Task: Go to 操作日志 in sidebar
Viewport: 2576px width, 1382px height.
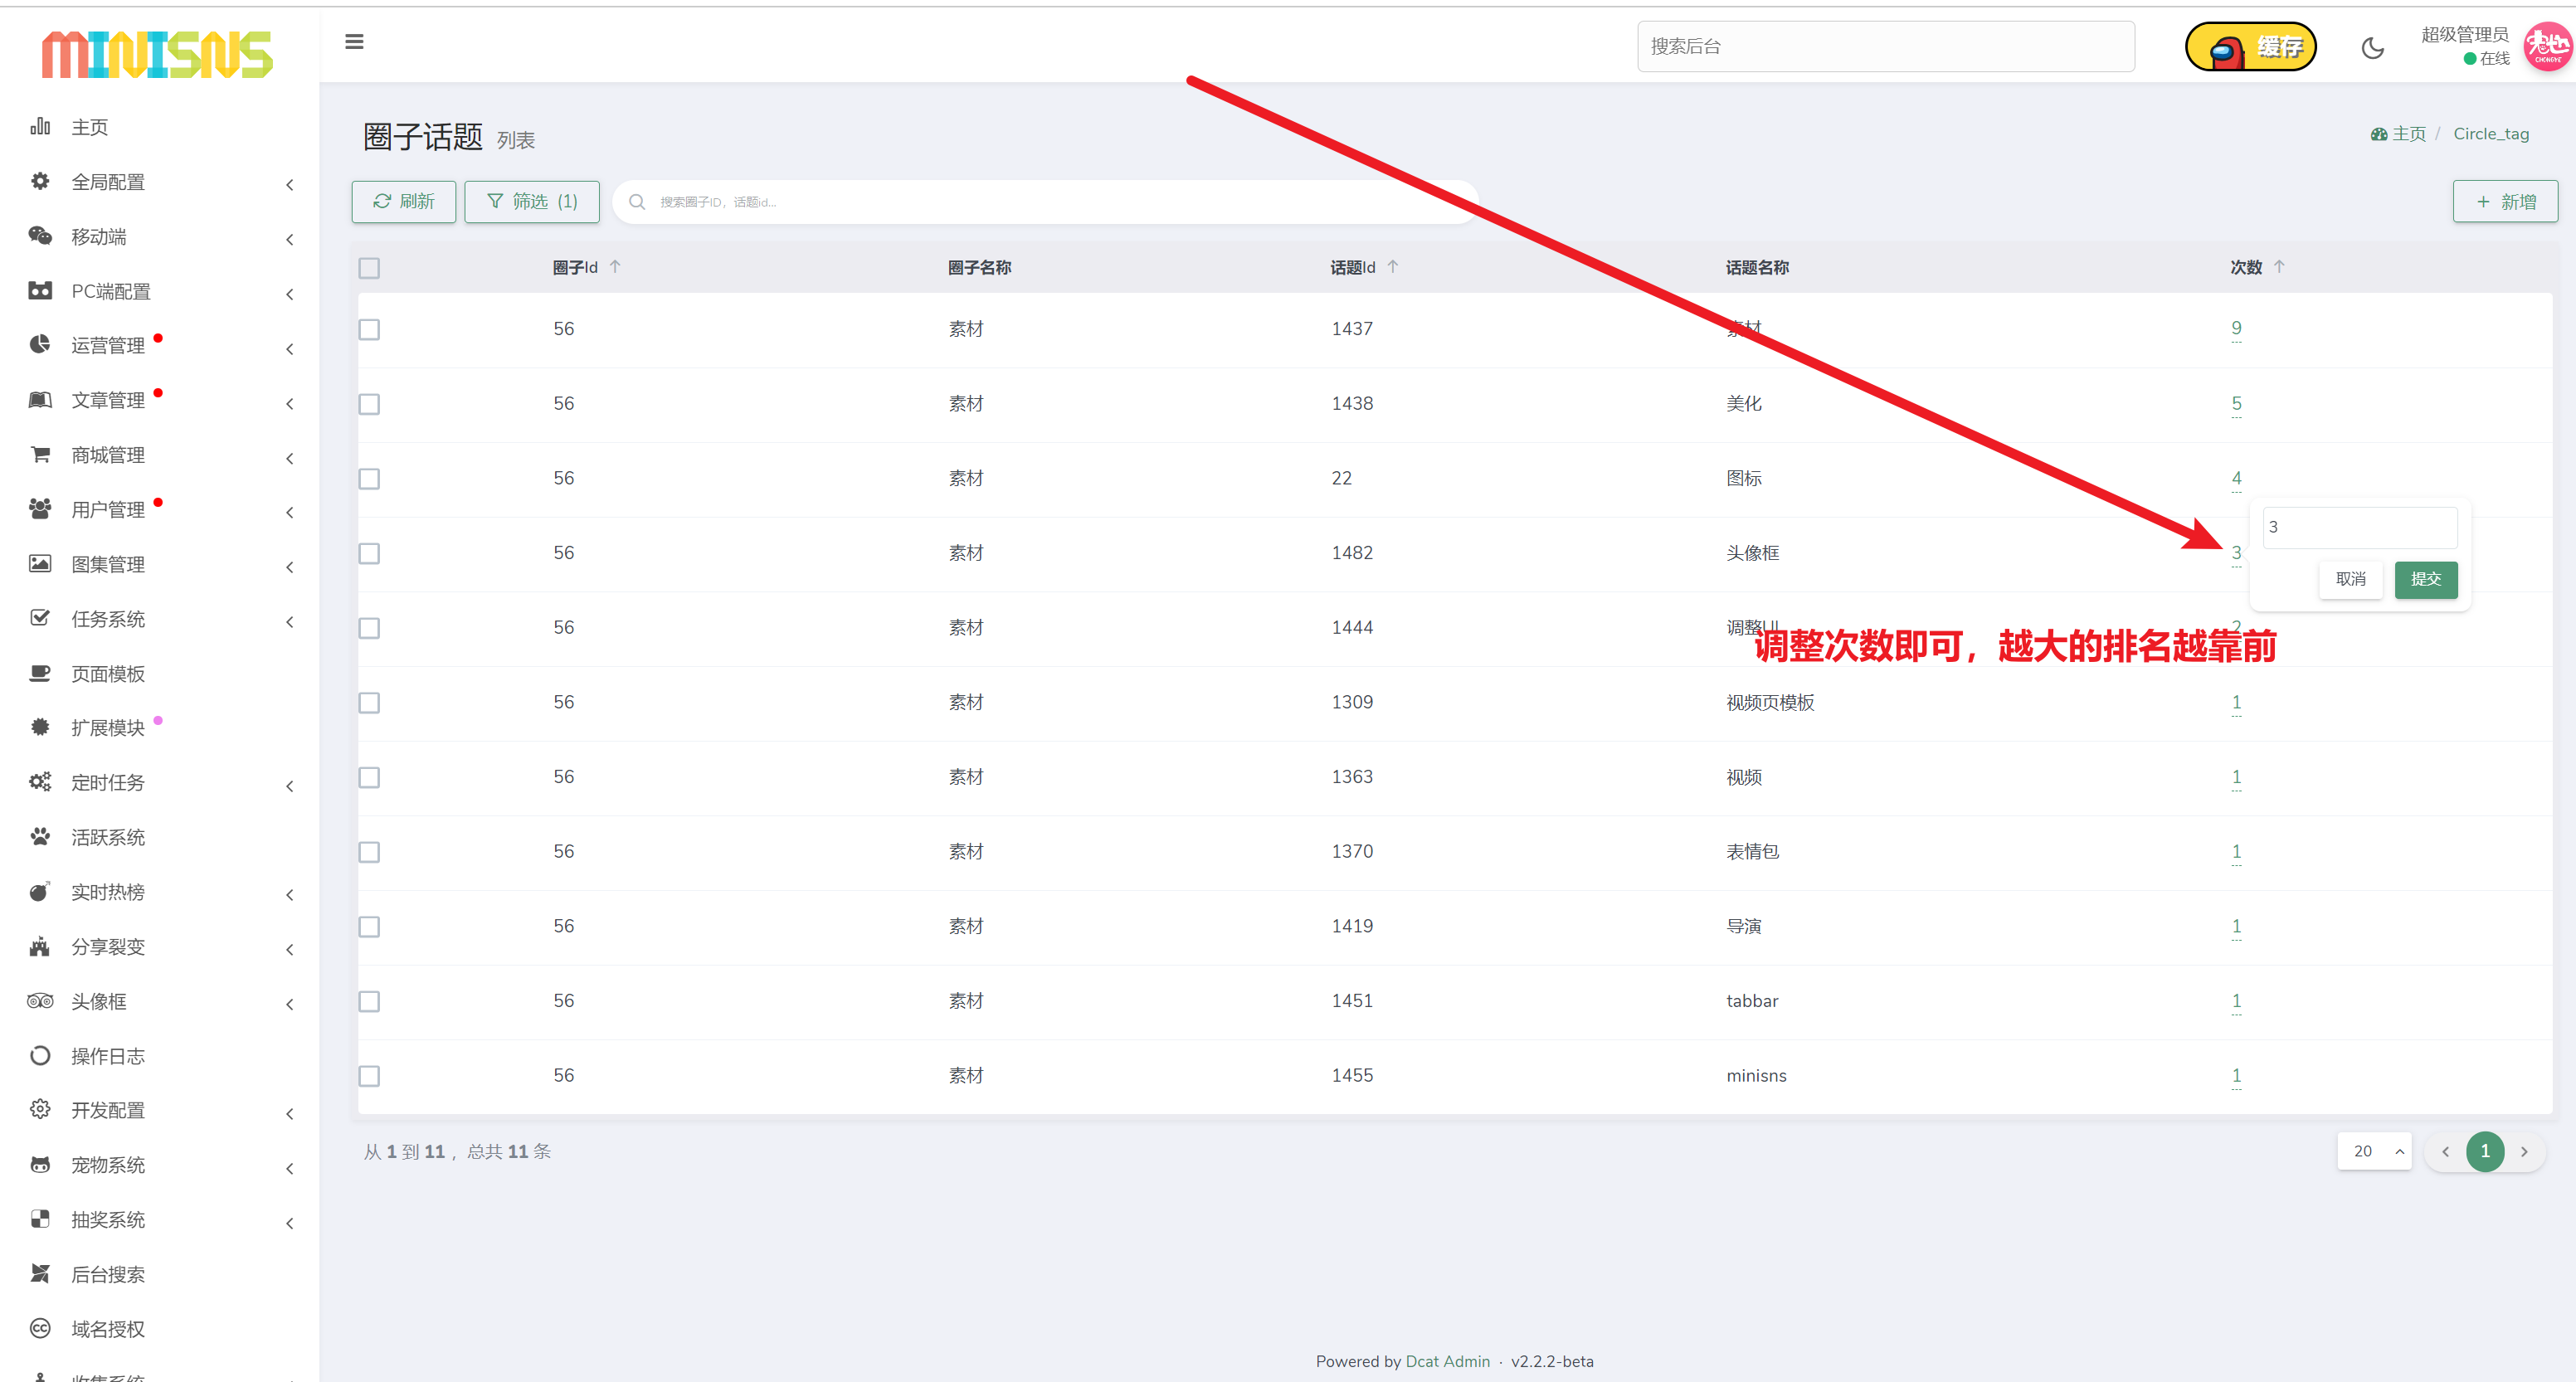Action: click(x=108, y=1056)
